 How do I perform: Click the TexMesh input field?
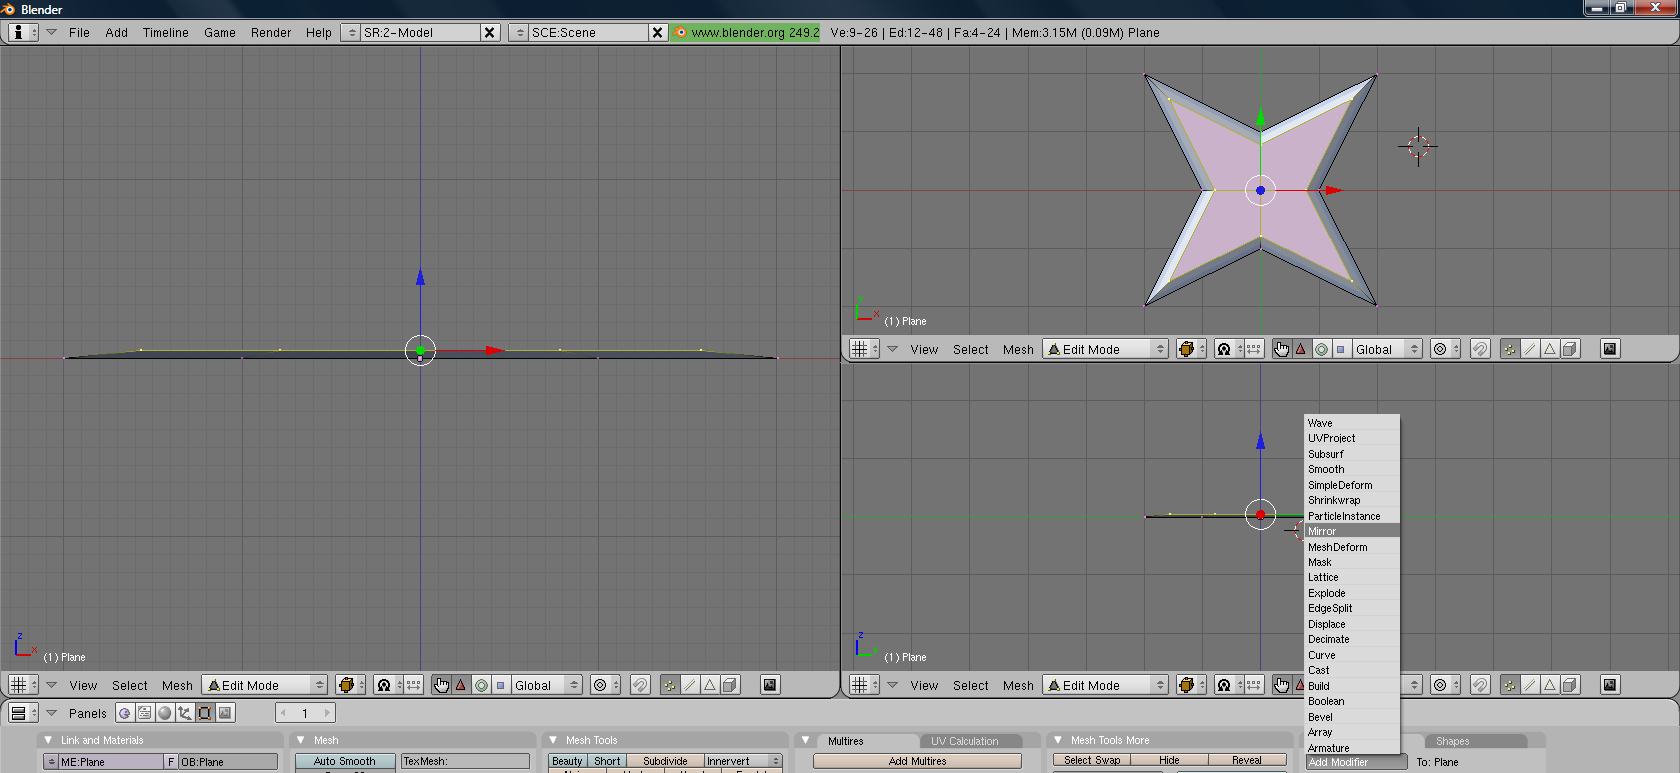465,761
